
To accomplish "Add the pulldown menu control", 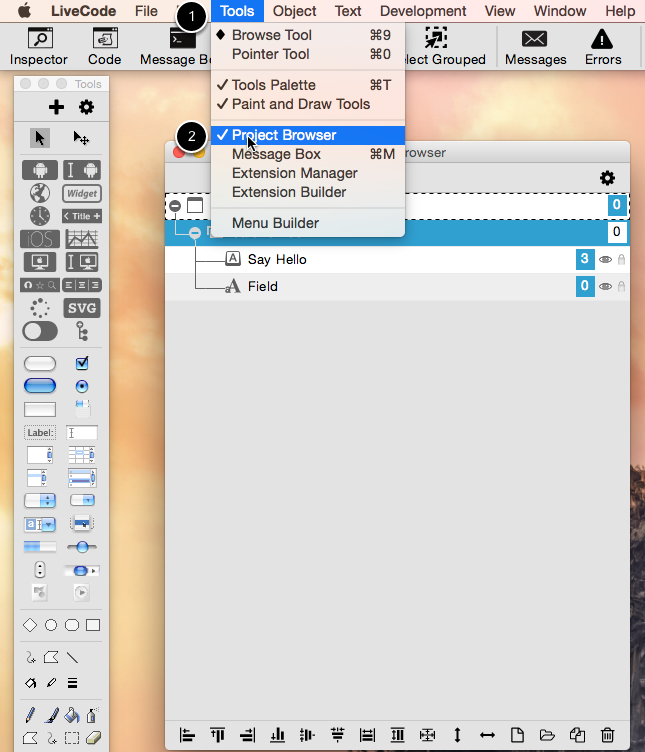I will [82, 500].
